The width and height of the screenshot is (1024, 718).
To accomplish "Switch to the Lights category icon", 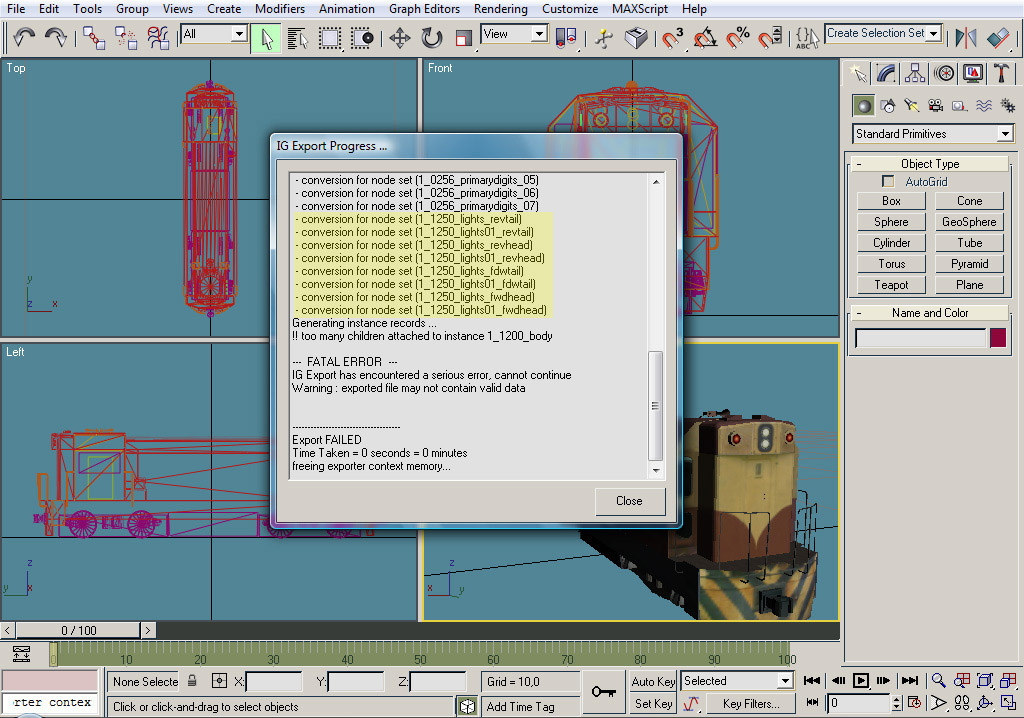I will point(912,105).
